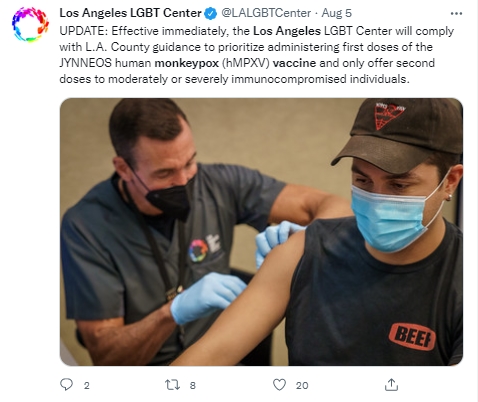Retweet using the retweet arrows icon
The image size is (478, 402).
point(173,385)
